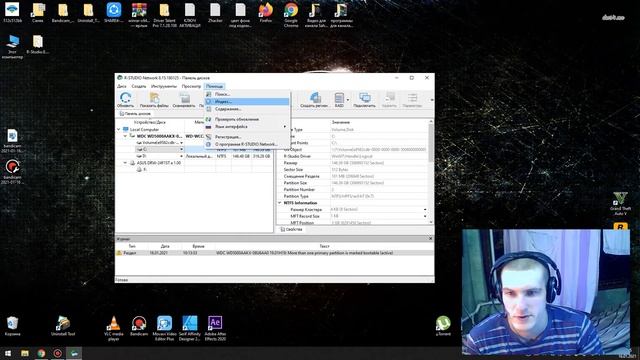Switch to the Панель дисков tab
This screenshot has width=640, height=360.
(135, 114)
